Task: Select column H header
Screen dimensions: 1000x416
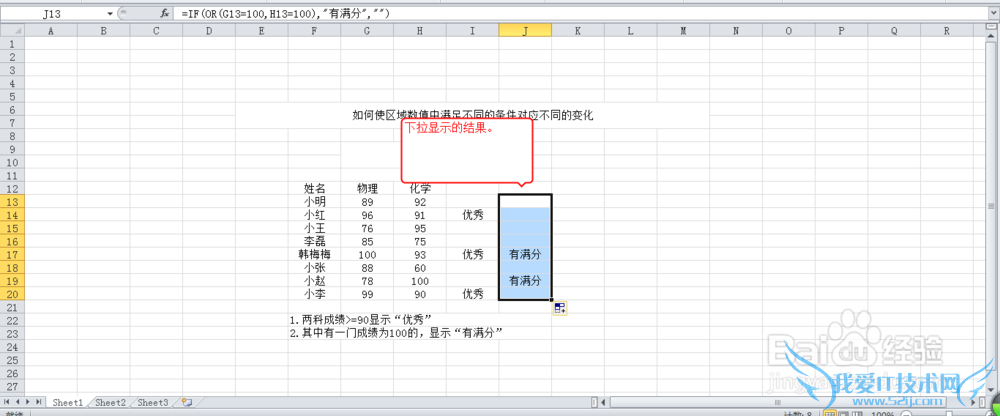Action: click(x=420, y=31)
